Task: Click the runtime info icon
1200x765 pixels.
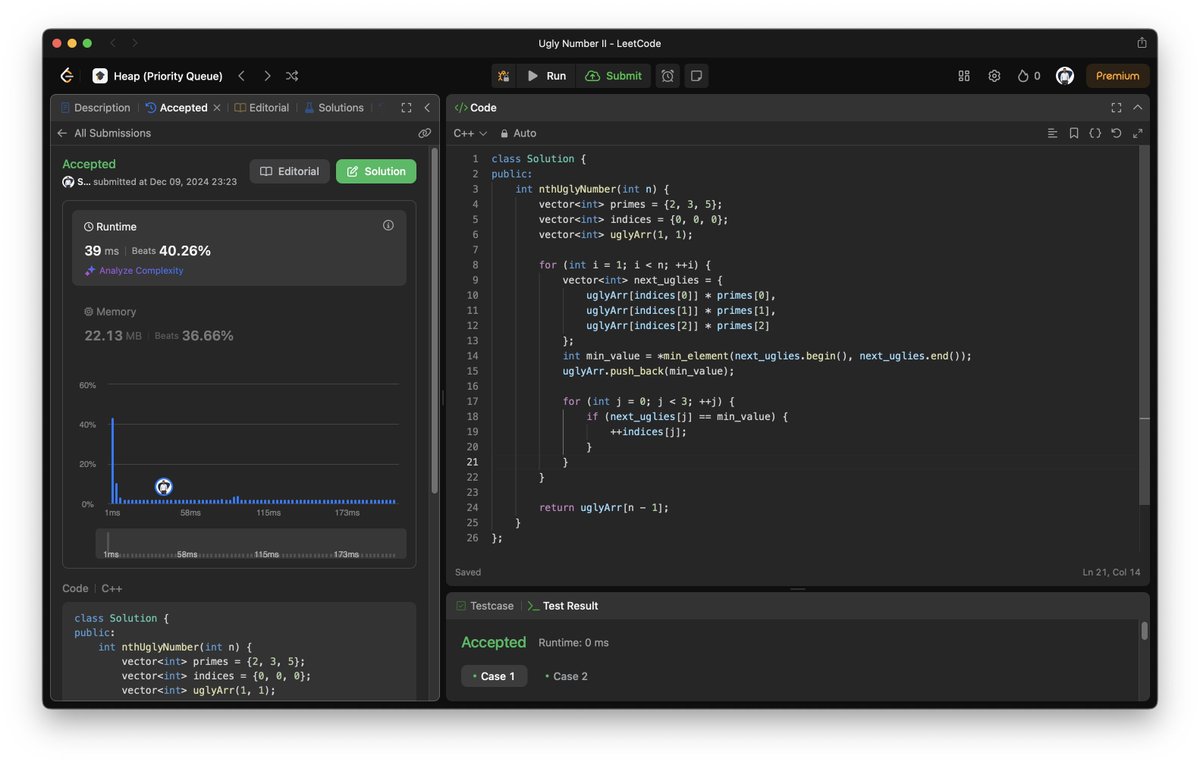Action: [x=388, y=226]
